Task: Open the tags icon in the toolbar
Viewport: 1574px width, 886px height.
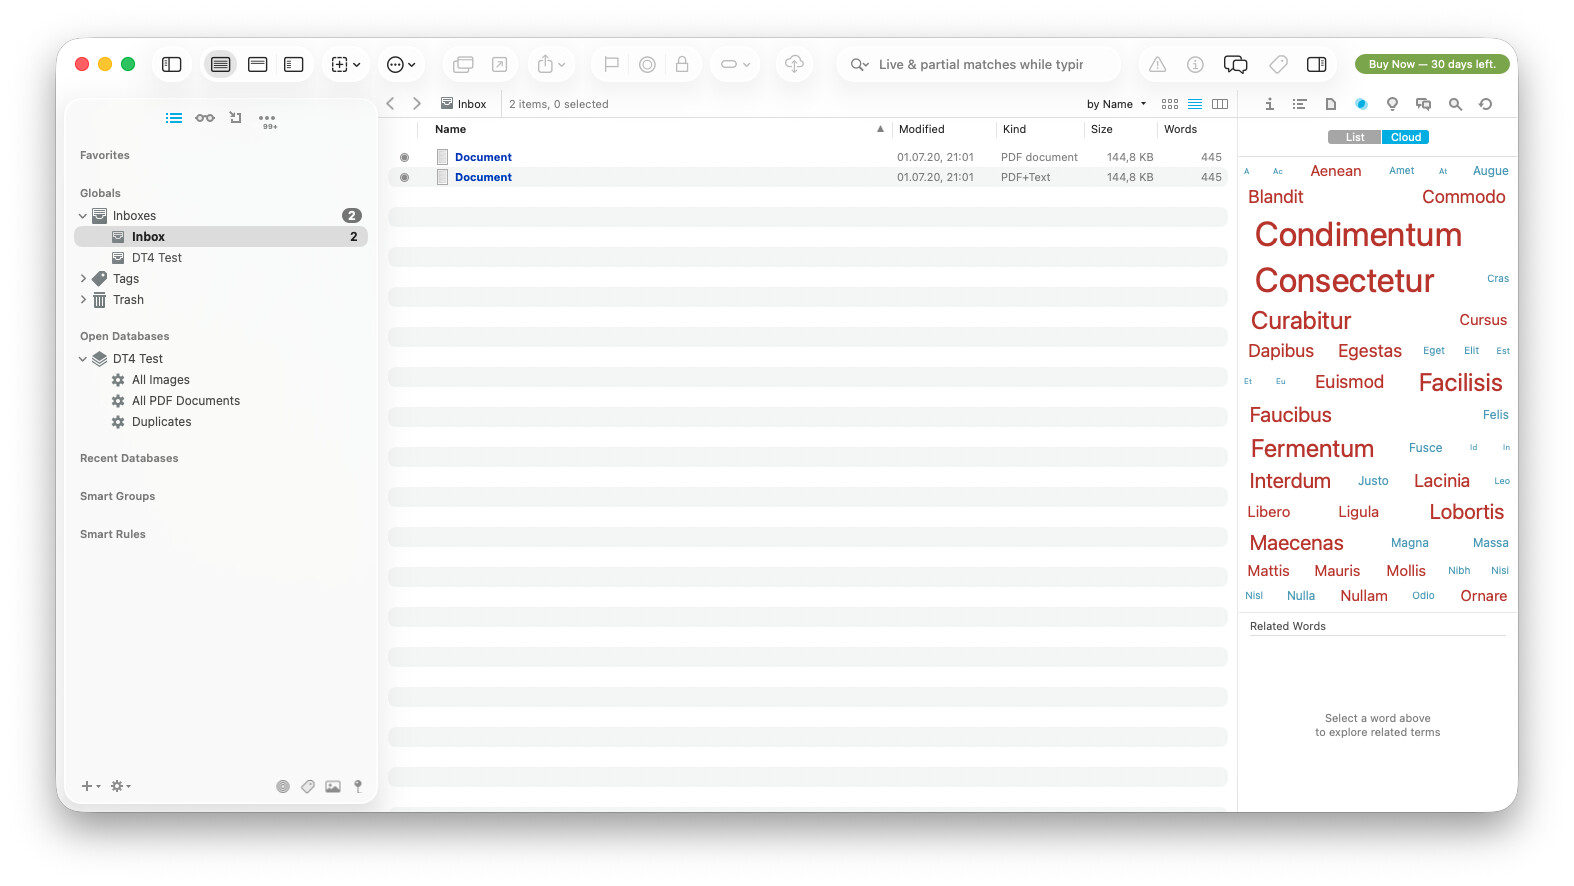Action: tap(1278, 64)
